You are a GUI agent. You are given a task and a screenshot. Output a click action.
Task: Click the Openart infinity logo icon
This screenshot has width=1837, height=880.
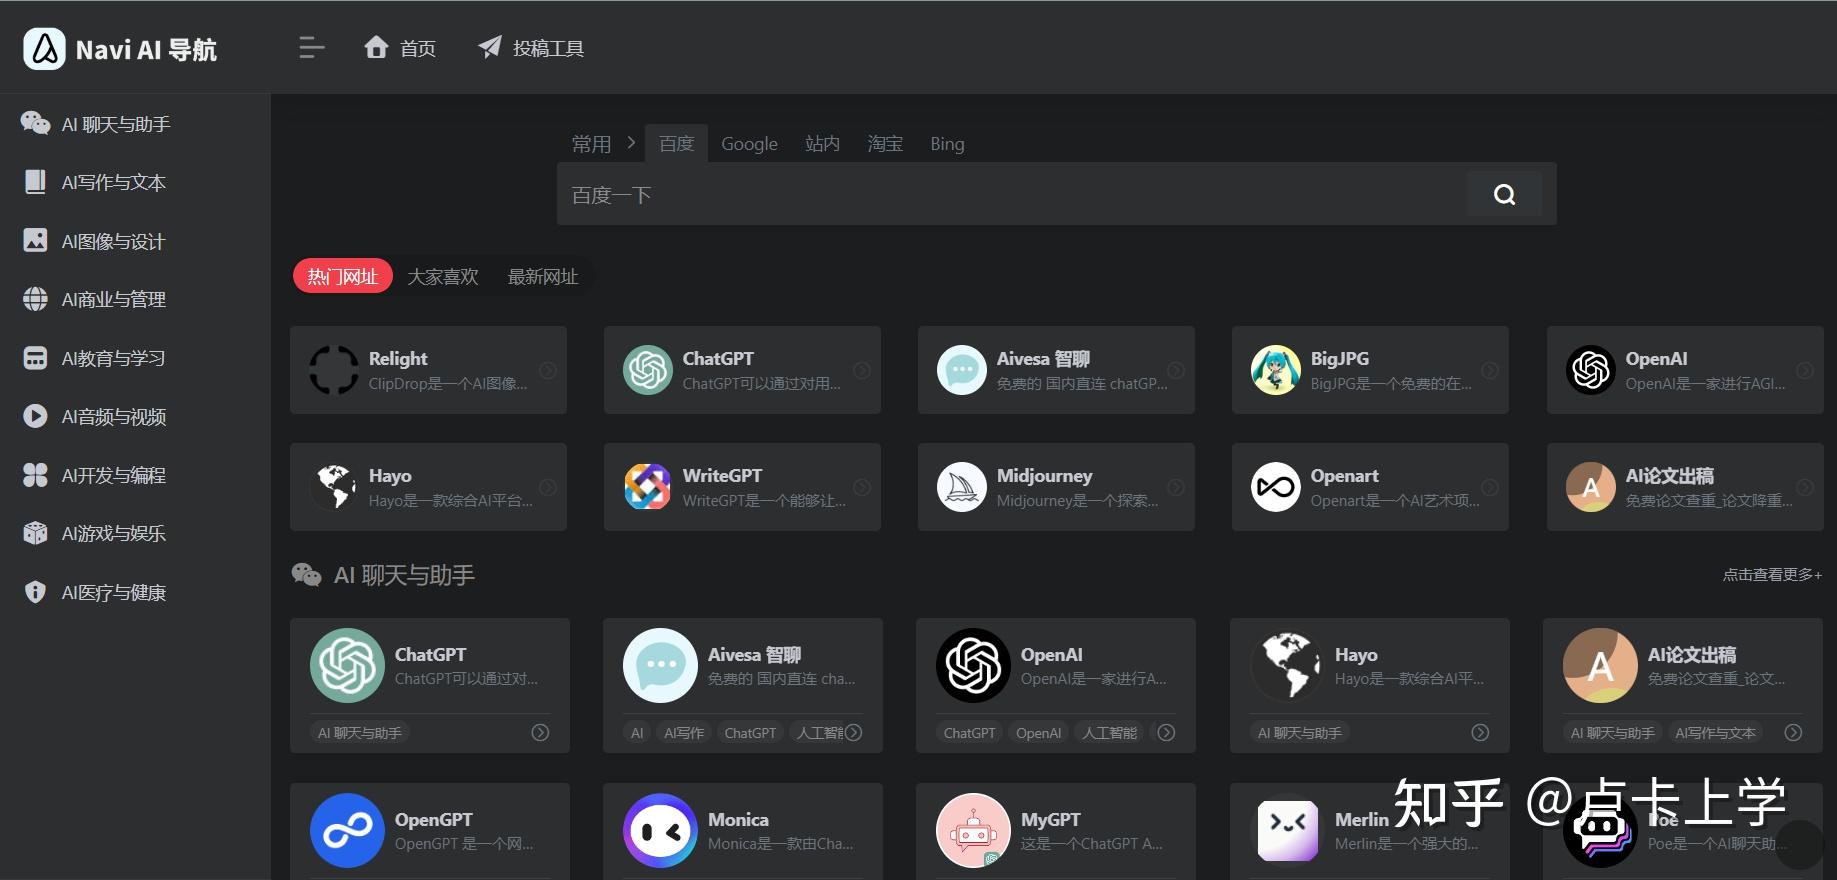1275,487
